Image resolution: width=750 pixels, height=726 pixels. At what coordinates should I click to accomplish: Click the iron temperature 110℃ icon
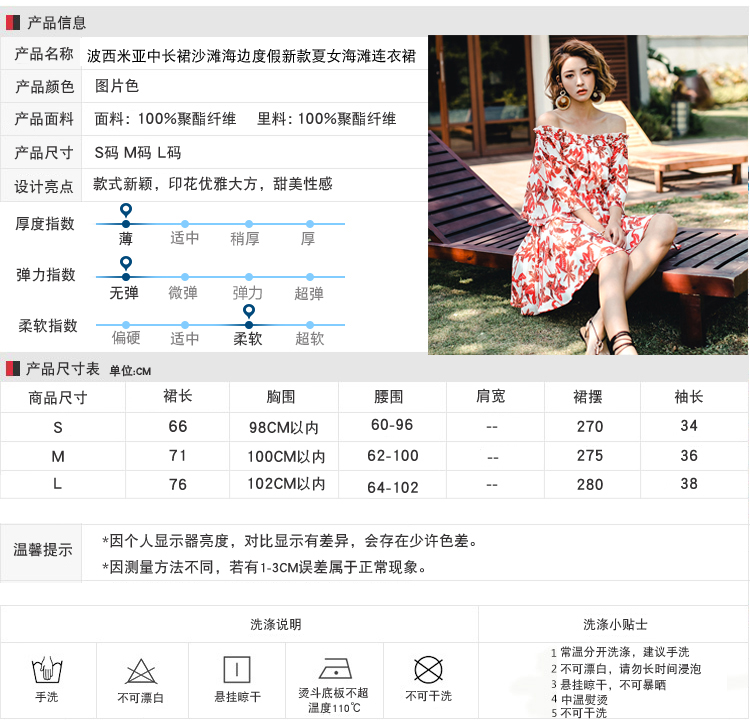tap(333, 668)
